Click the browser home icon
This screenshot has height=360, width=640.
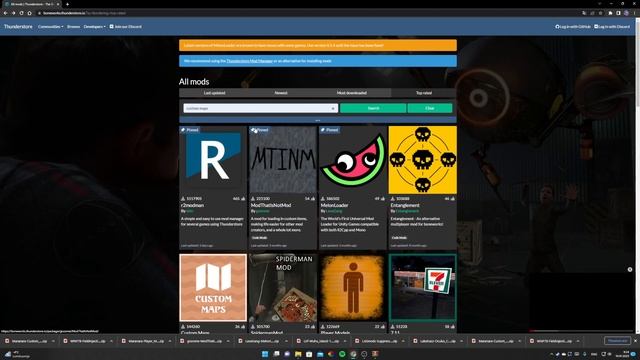pyautogui.click(x=29, y=13)
